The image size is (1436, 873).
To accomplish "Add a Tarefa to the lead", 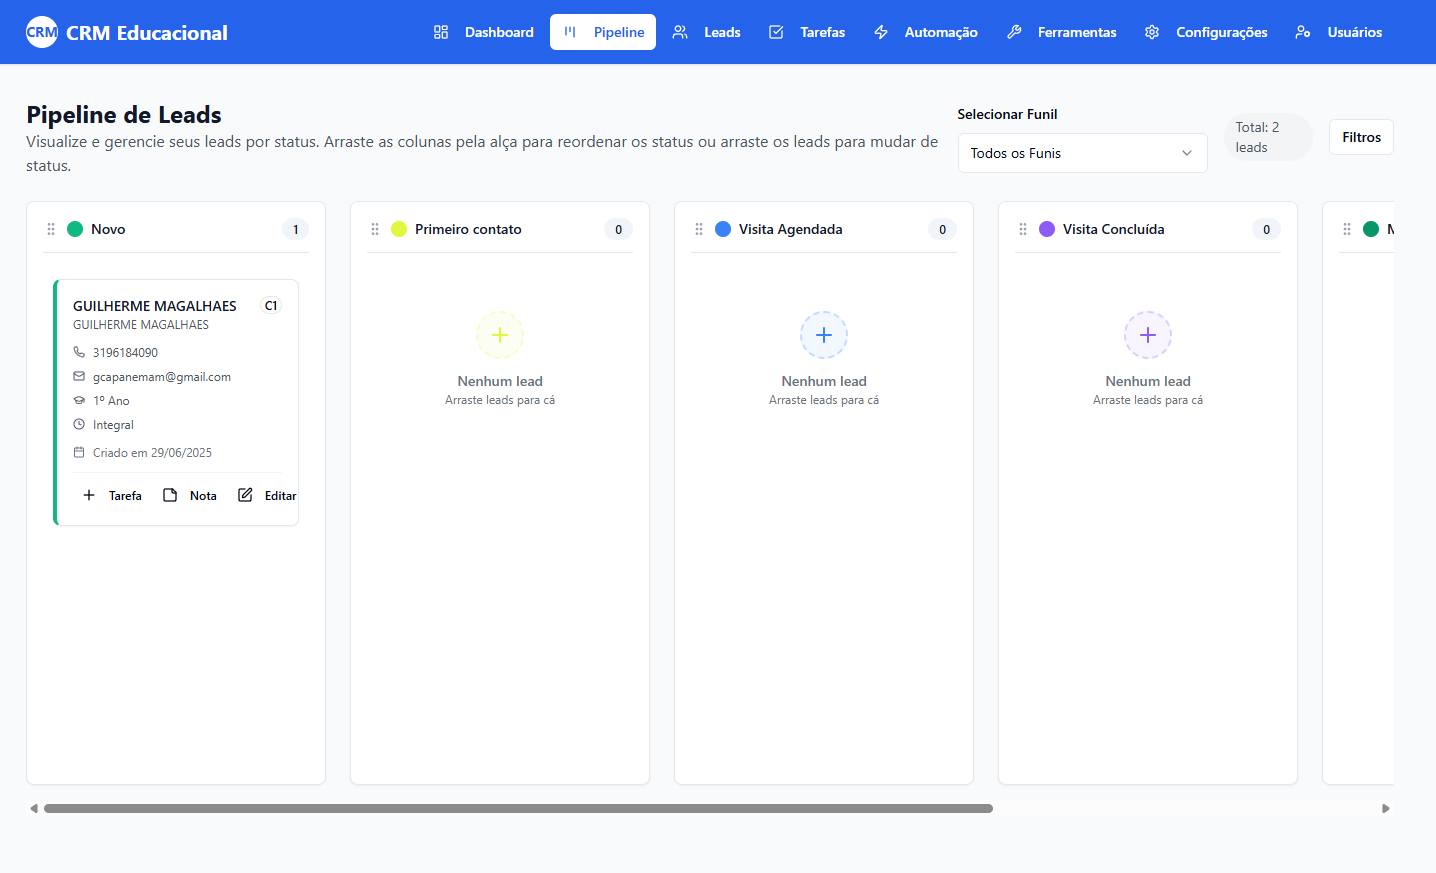I will [x=112, y=495].
